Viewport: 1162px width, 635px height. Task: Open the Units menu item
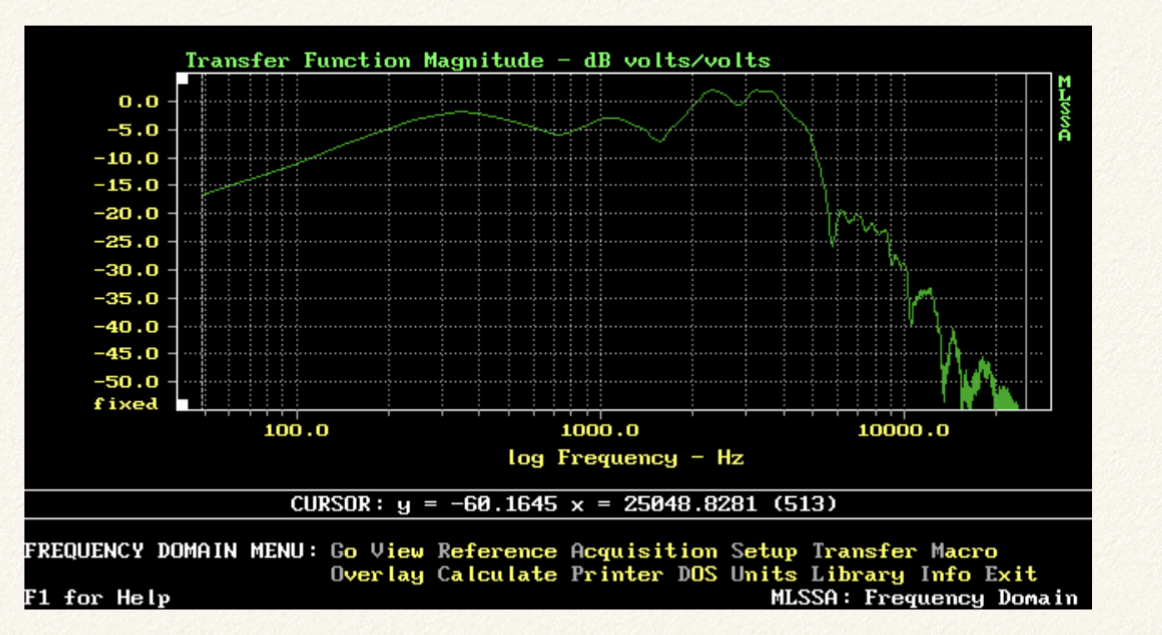click(x=764, y=574)
